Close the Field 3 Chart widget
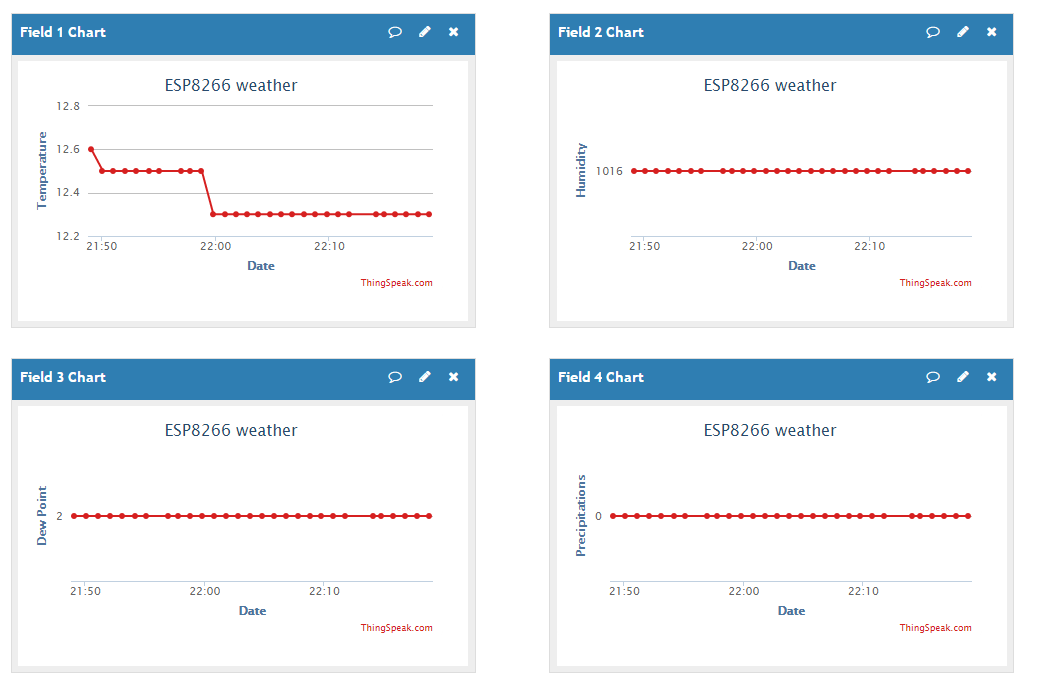Screen dimensions: 1037x685 coord(453,377)
